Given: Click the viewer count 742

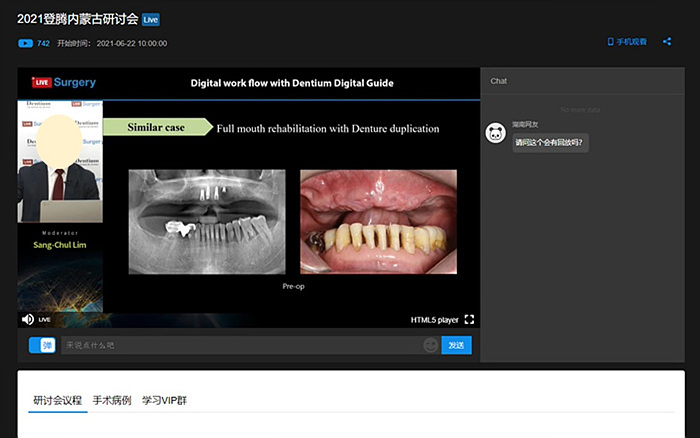Looking at the screenshot, I should click(43, 43).
